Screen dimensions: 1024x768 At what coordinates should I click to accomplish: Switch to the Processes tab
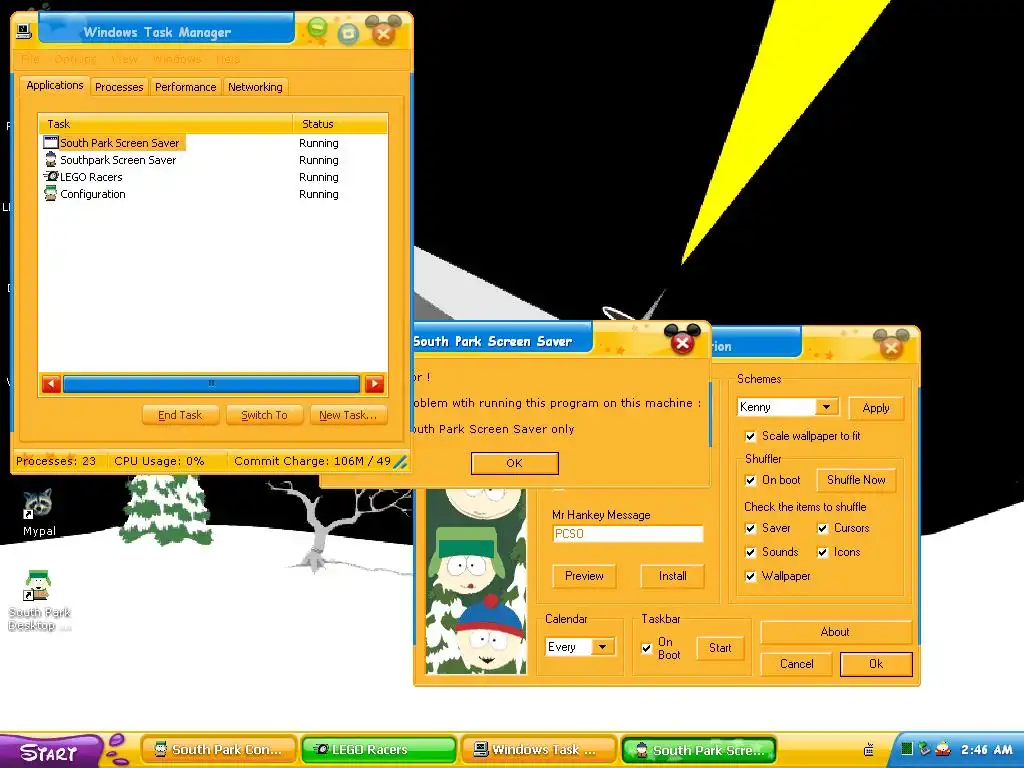(119, 87)
